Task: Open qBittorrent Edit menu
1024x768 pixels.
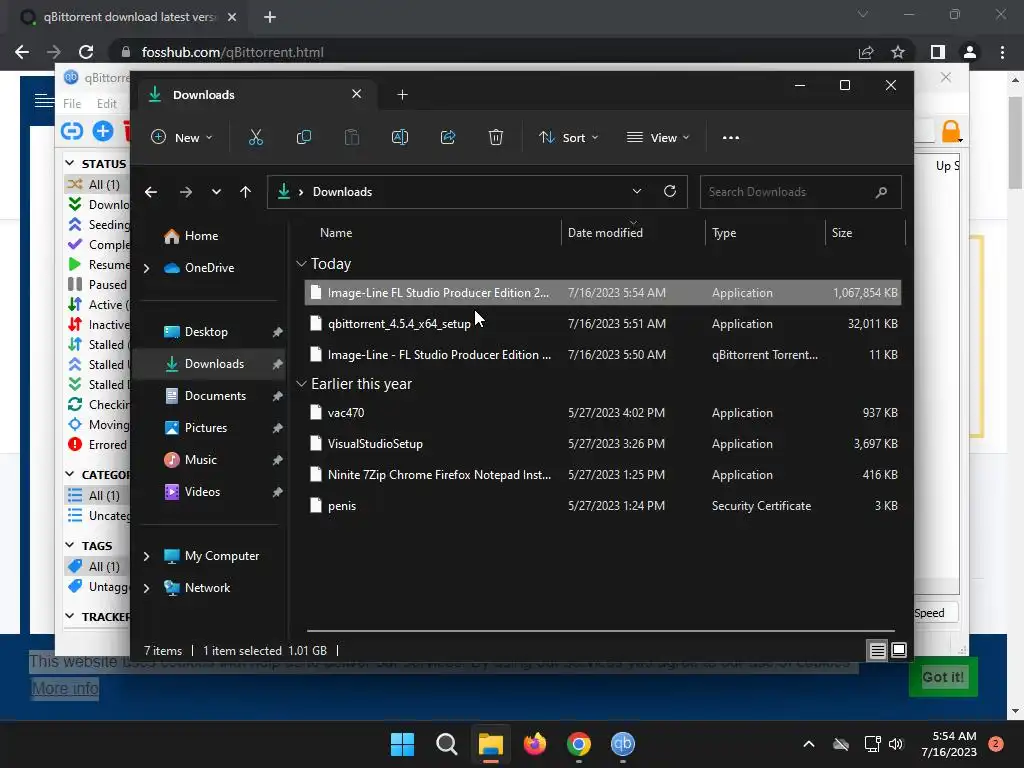Action: point(106,104)
